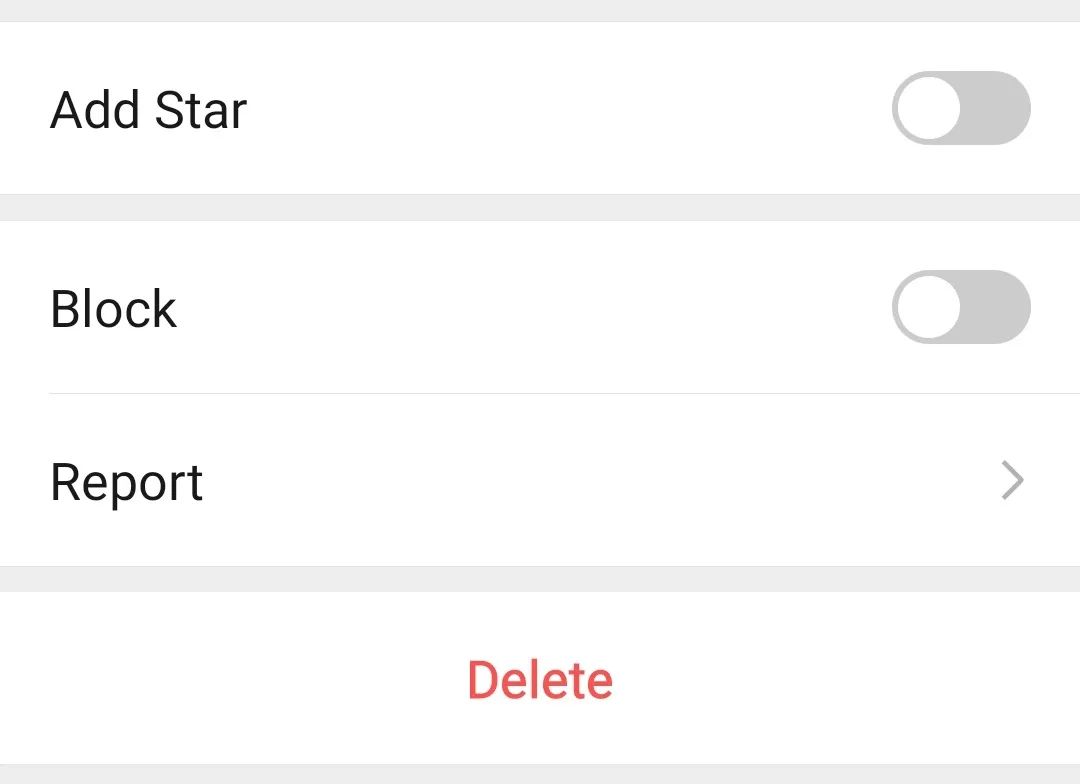
Task: Choose the Add Star settings row
Action: click(540, 108)
